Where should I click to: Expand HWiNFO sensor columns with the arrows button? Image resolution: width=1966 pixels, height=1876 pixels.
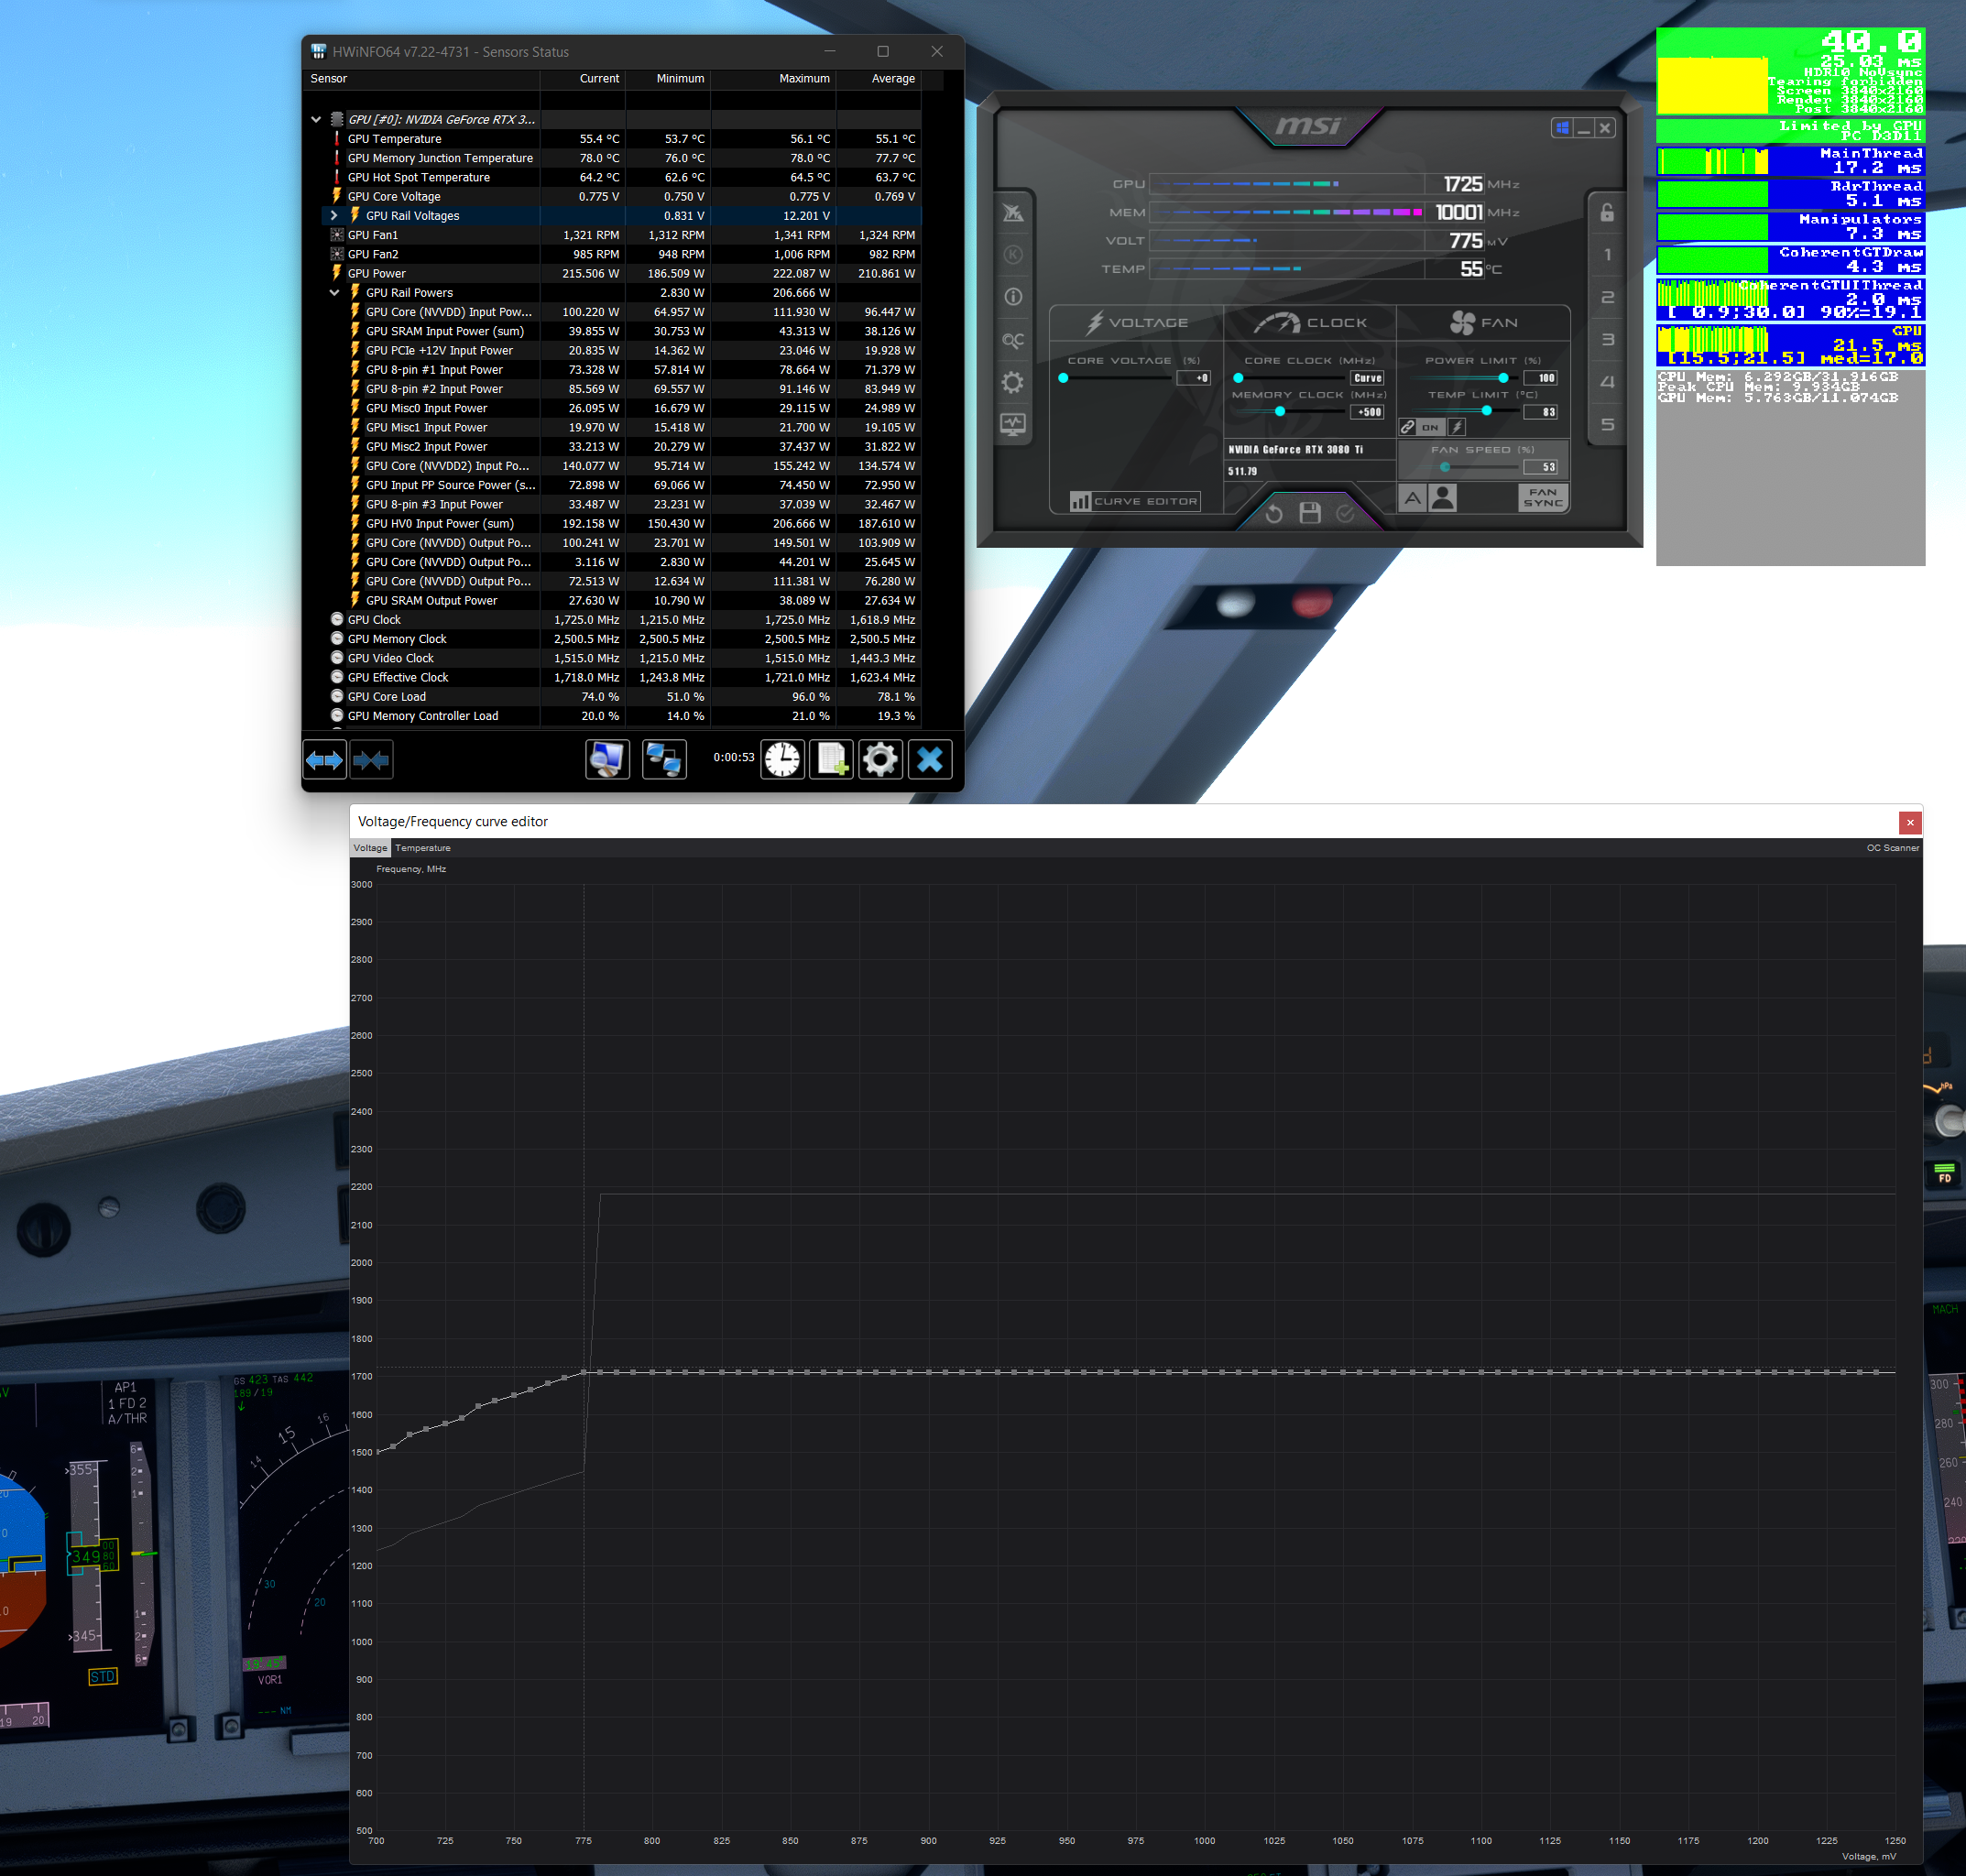324,760
